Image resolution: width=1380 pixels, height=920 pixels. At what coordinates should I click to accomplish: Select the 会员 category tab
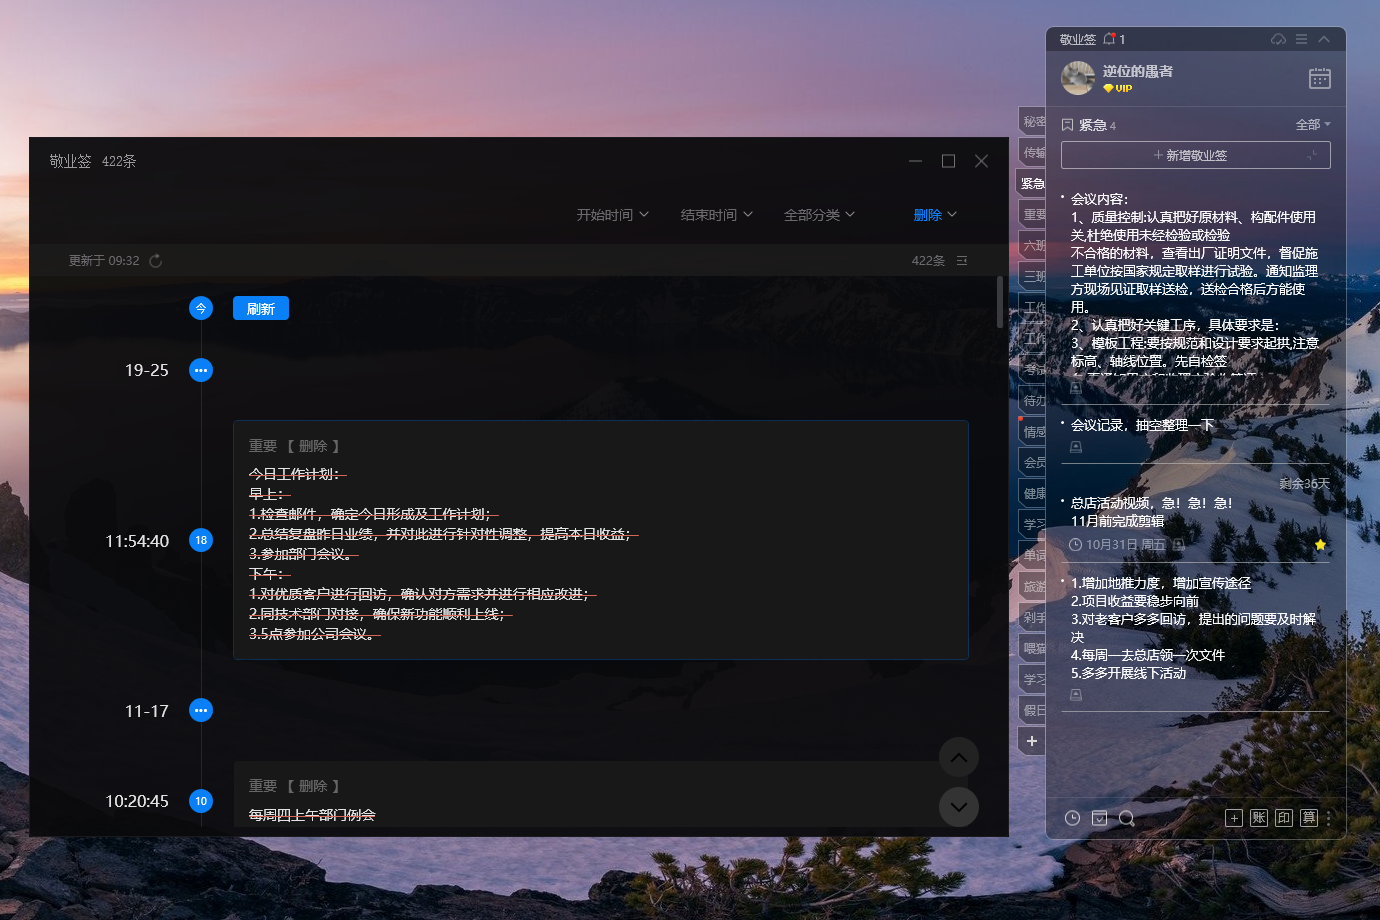pos(1032,462)
